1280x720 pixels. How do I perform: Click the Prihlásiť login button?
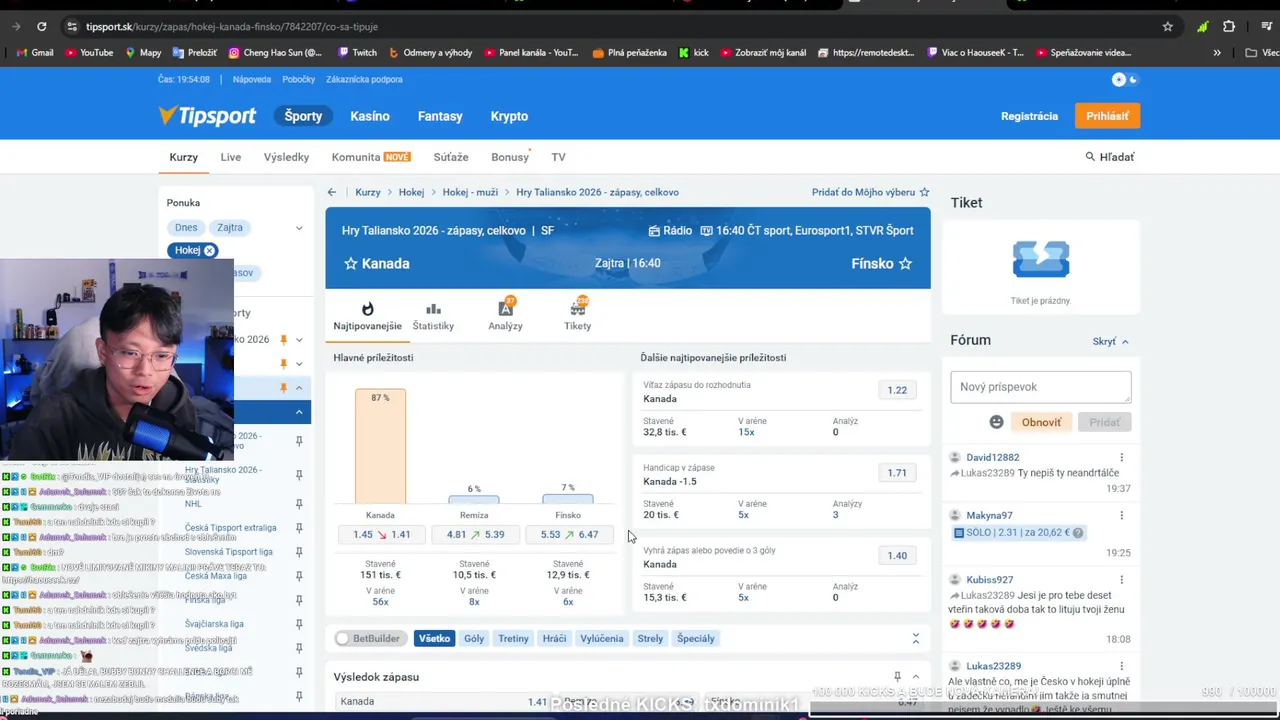(x=1107, y=116)
